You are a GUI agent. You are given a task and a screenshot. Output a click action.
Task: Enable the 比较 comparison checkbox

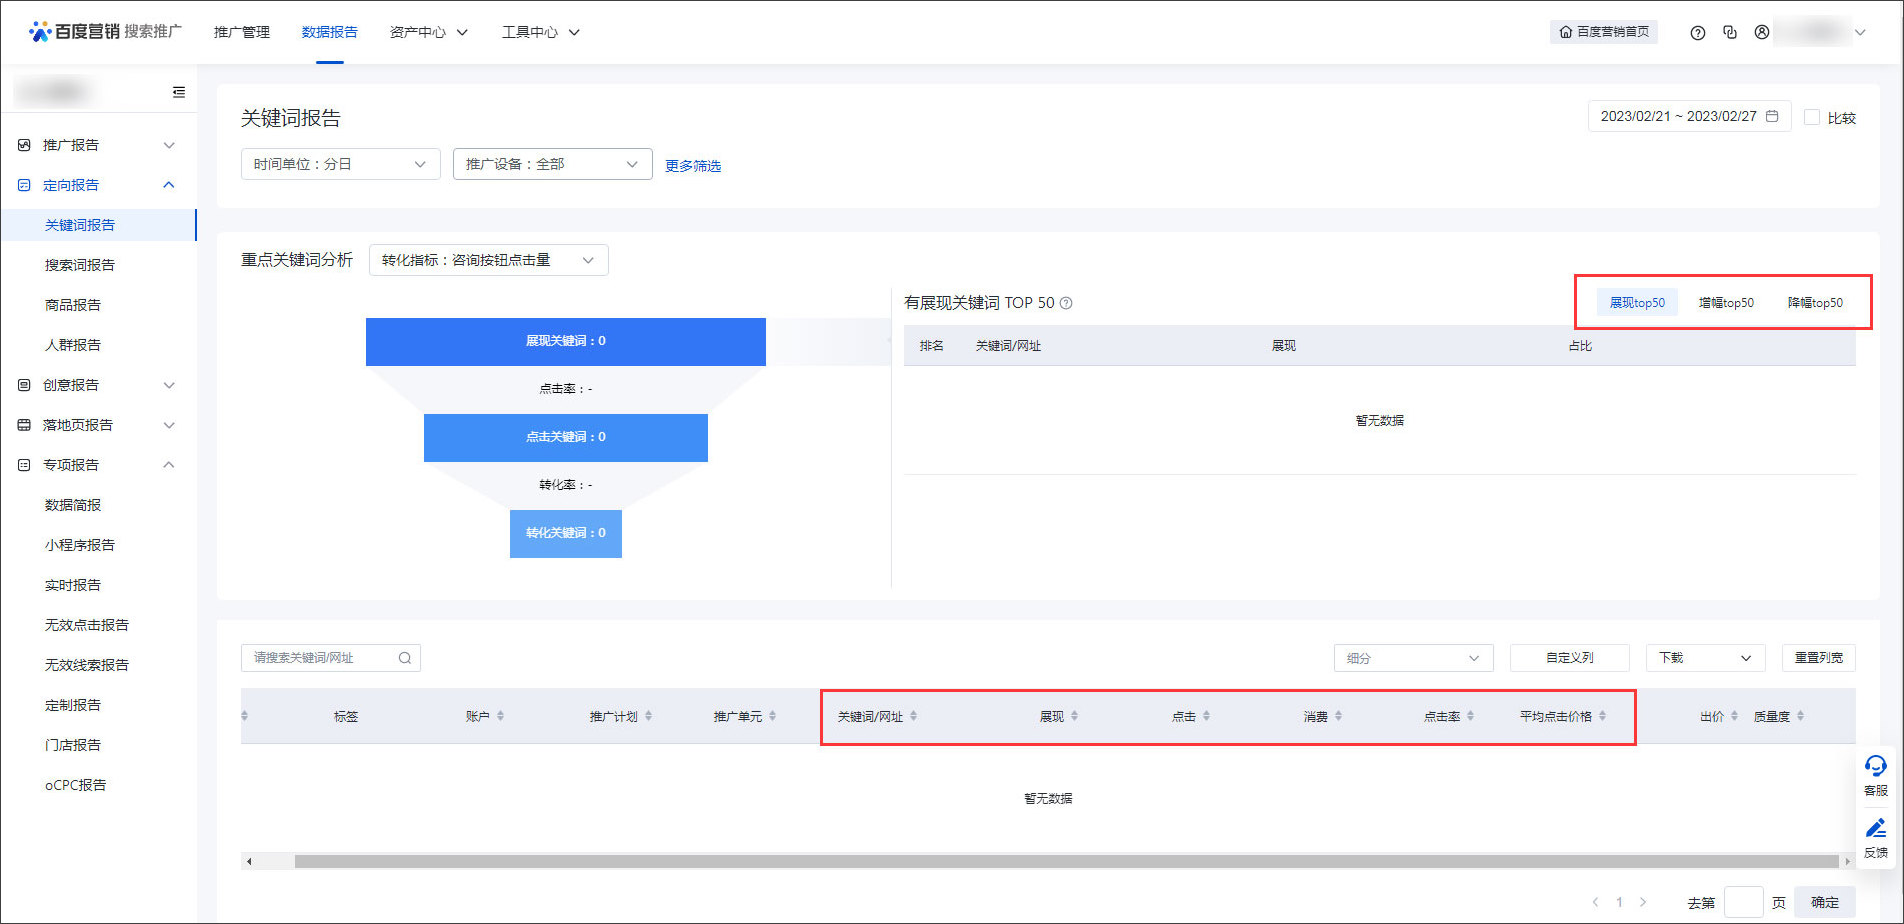click(x=1812, y=117)
